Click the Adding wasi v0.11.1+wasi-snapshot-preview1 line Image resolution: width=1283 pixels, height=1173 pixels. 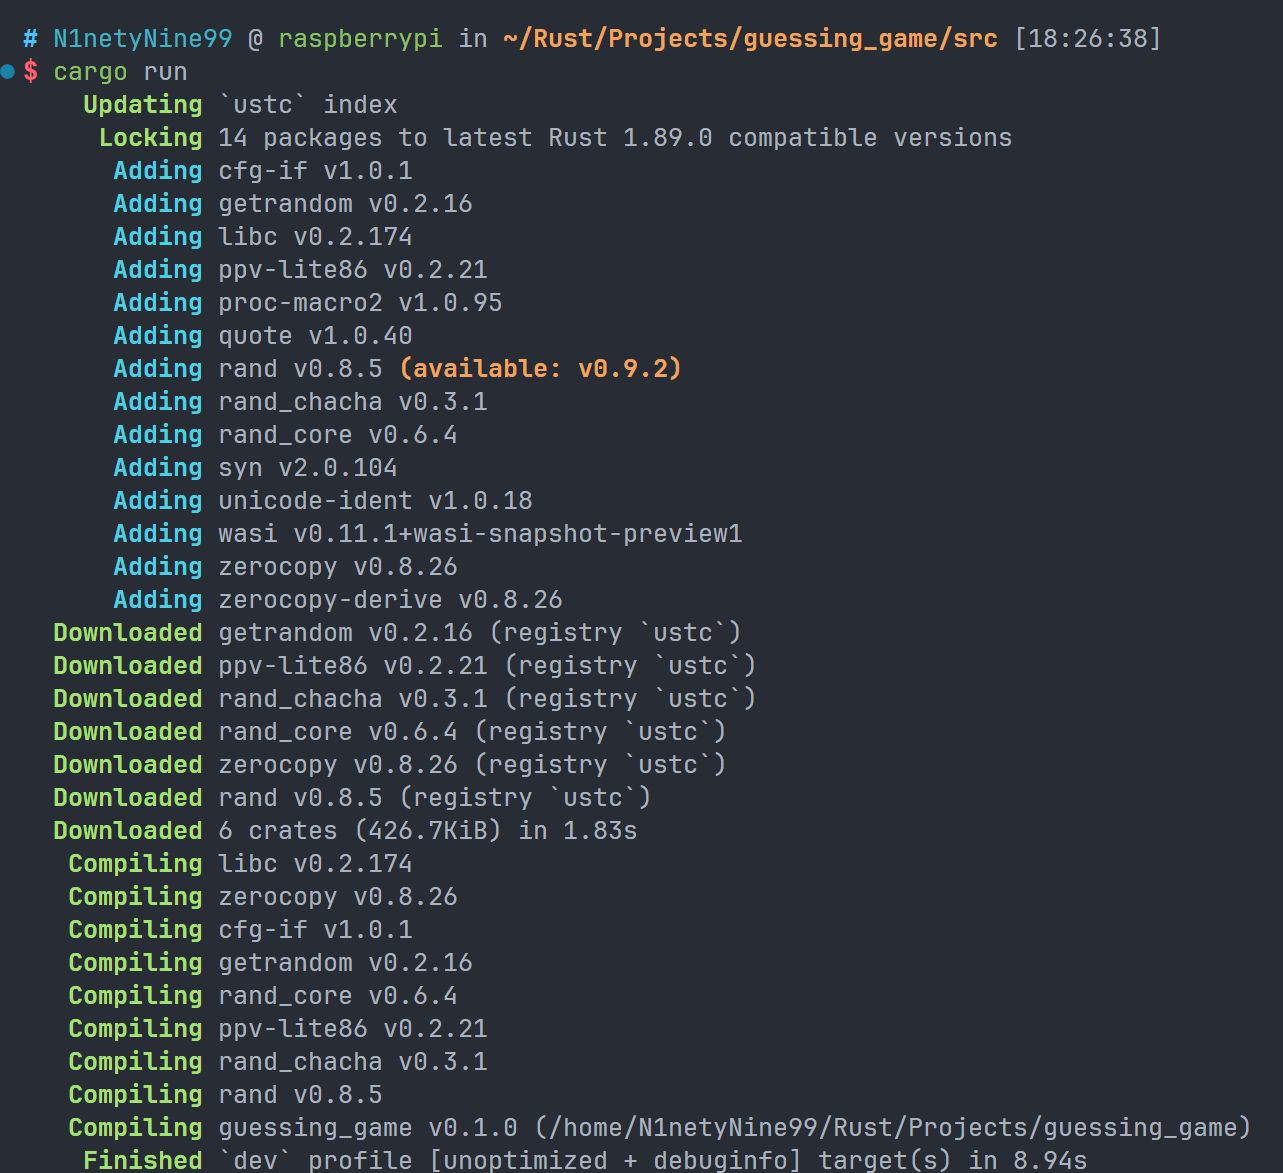pyautogui.click(x=428, y=534)
